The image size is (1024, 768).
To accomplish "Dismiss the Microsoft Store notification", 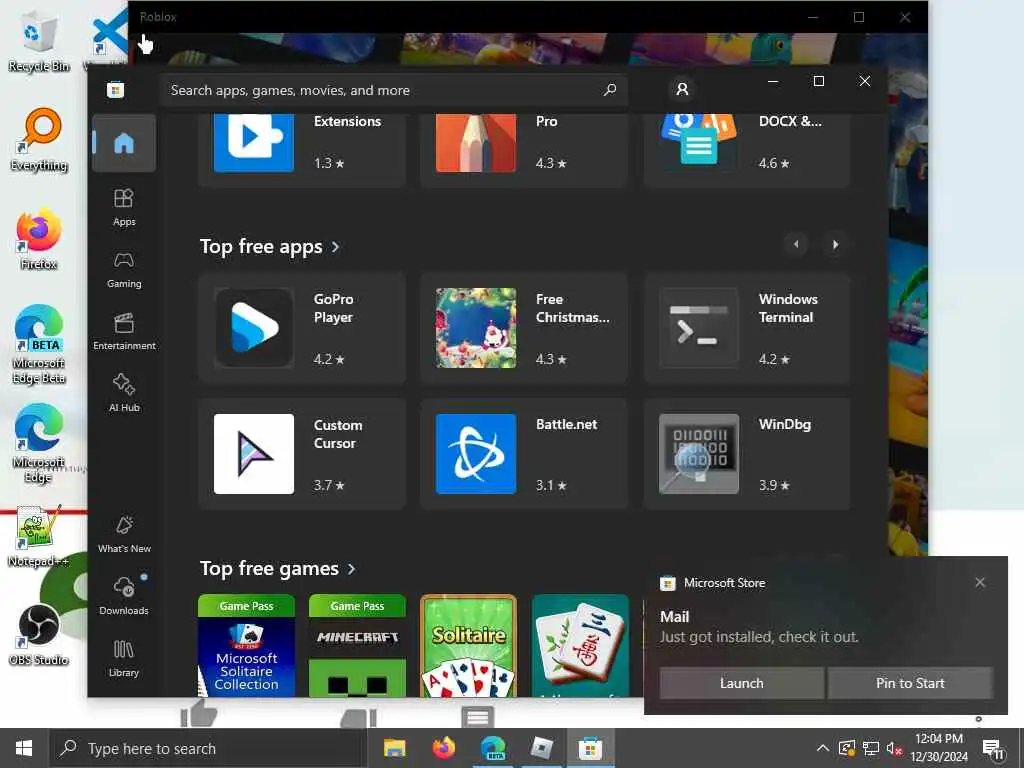I will (980, 583).
